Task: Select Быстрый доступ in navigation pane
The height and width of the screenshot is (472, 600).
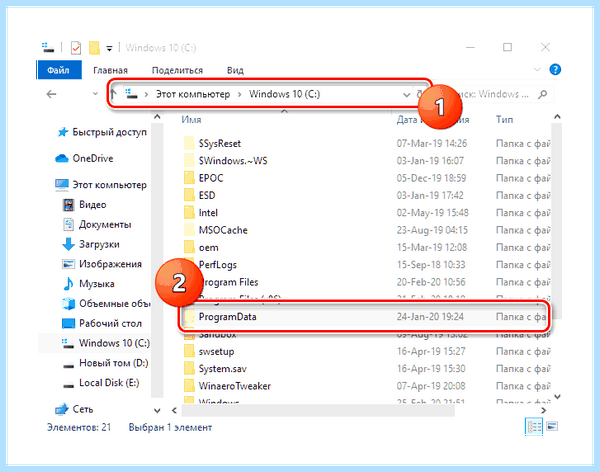Action: pyautogui.click(x=109, y=132)
